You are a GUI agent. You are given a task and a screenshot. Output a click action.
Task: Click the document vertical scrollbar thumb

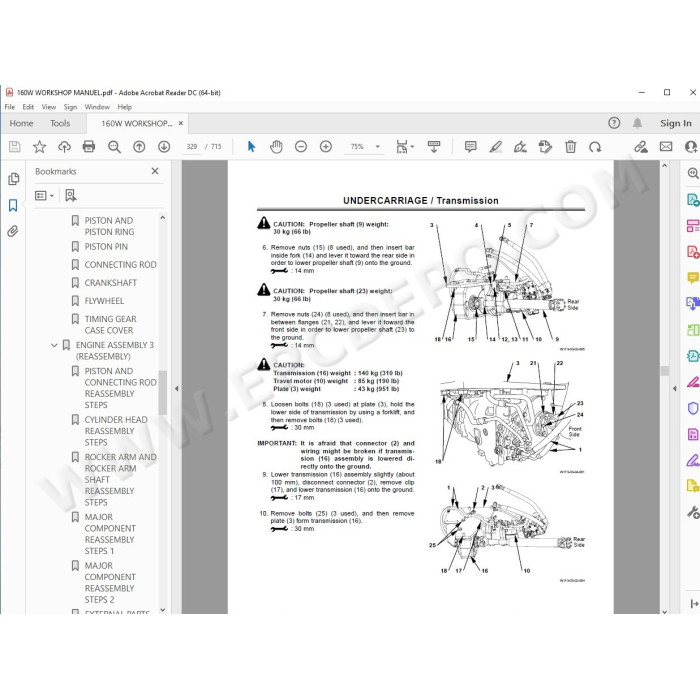665,371
